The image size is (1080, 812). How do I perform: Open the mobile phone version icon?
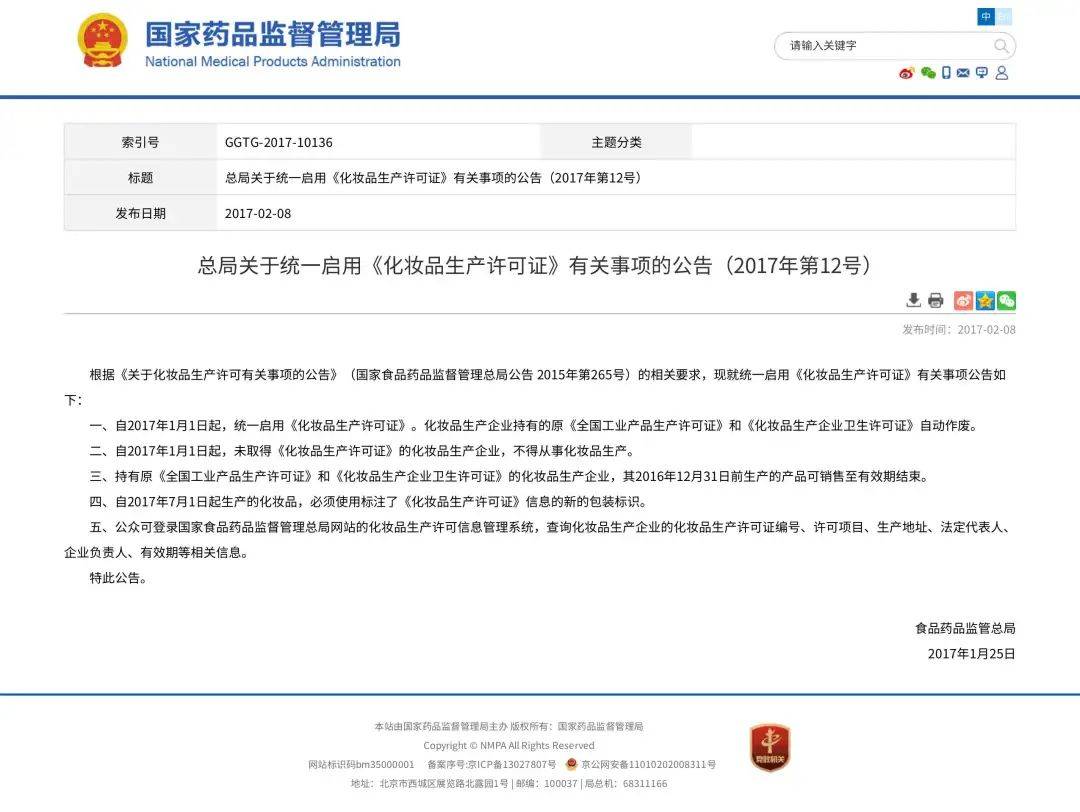click(946, 72)
